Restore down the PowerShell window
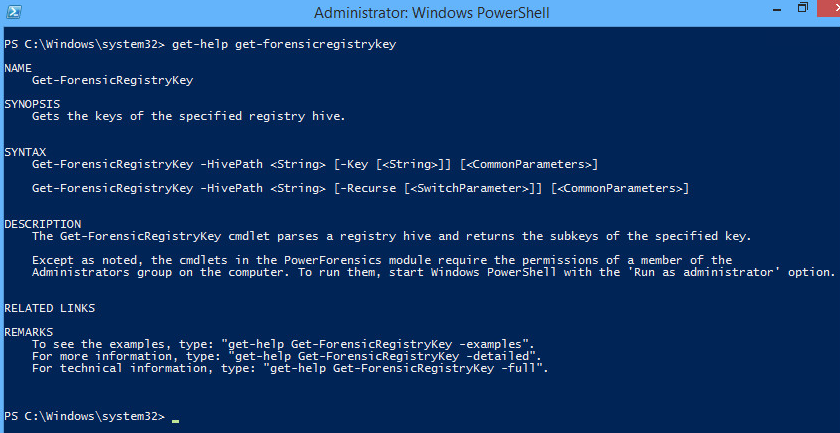Image resolution: width=840 pixels, height=433 pixels. pyautogui.click(x=802, y=8)
